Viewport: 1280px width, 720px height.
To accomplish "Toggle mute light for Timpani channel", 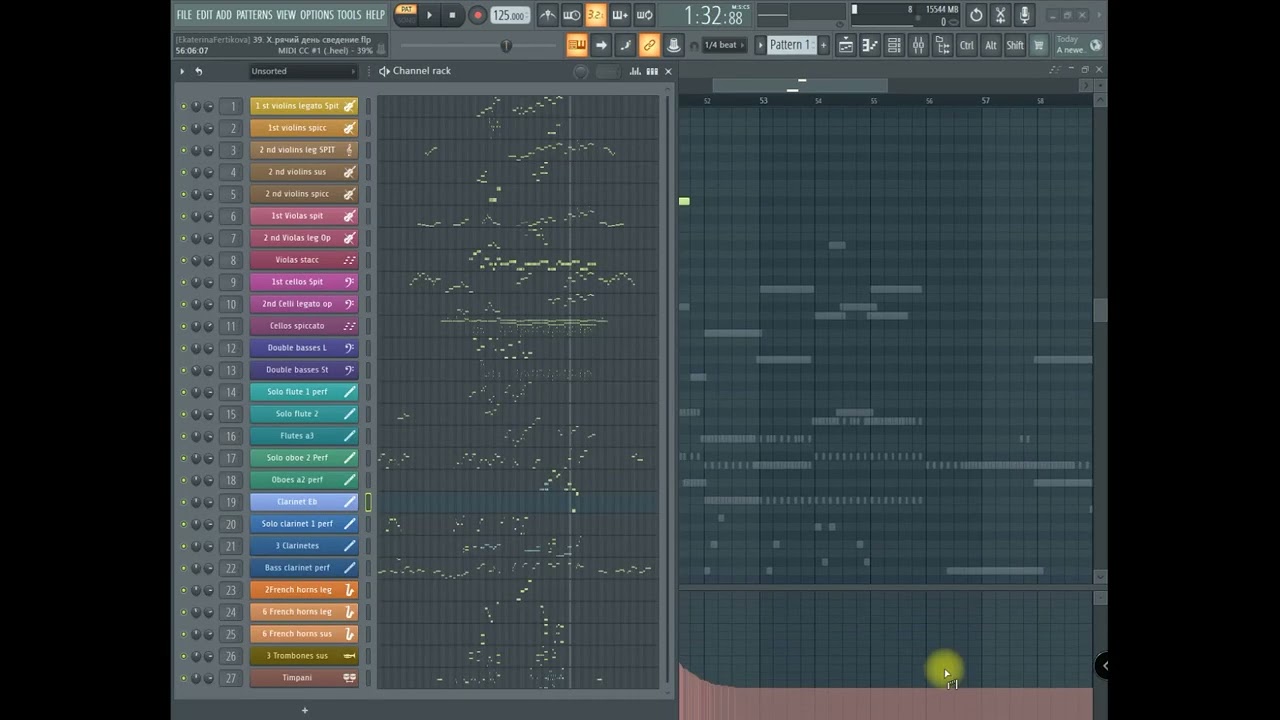I will (183, 678).
